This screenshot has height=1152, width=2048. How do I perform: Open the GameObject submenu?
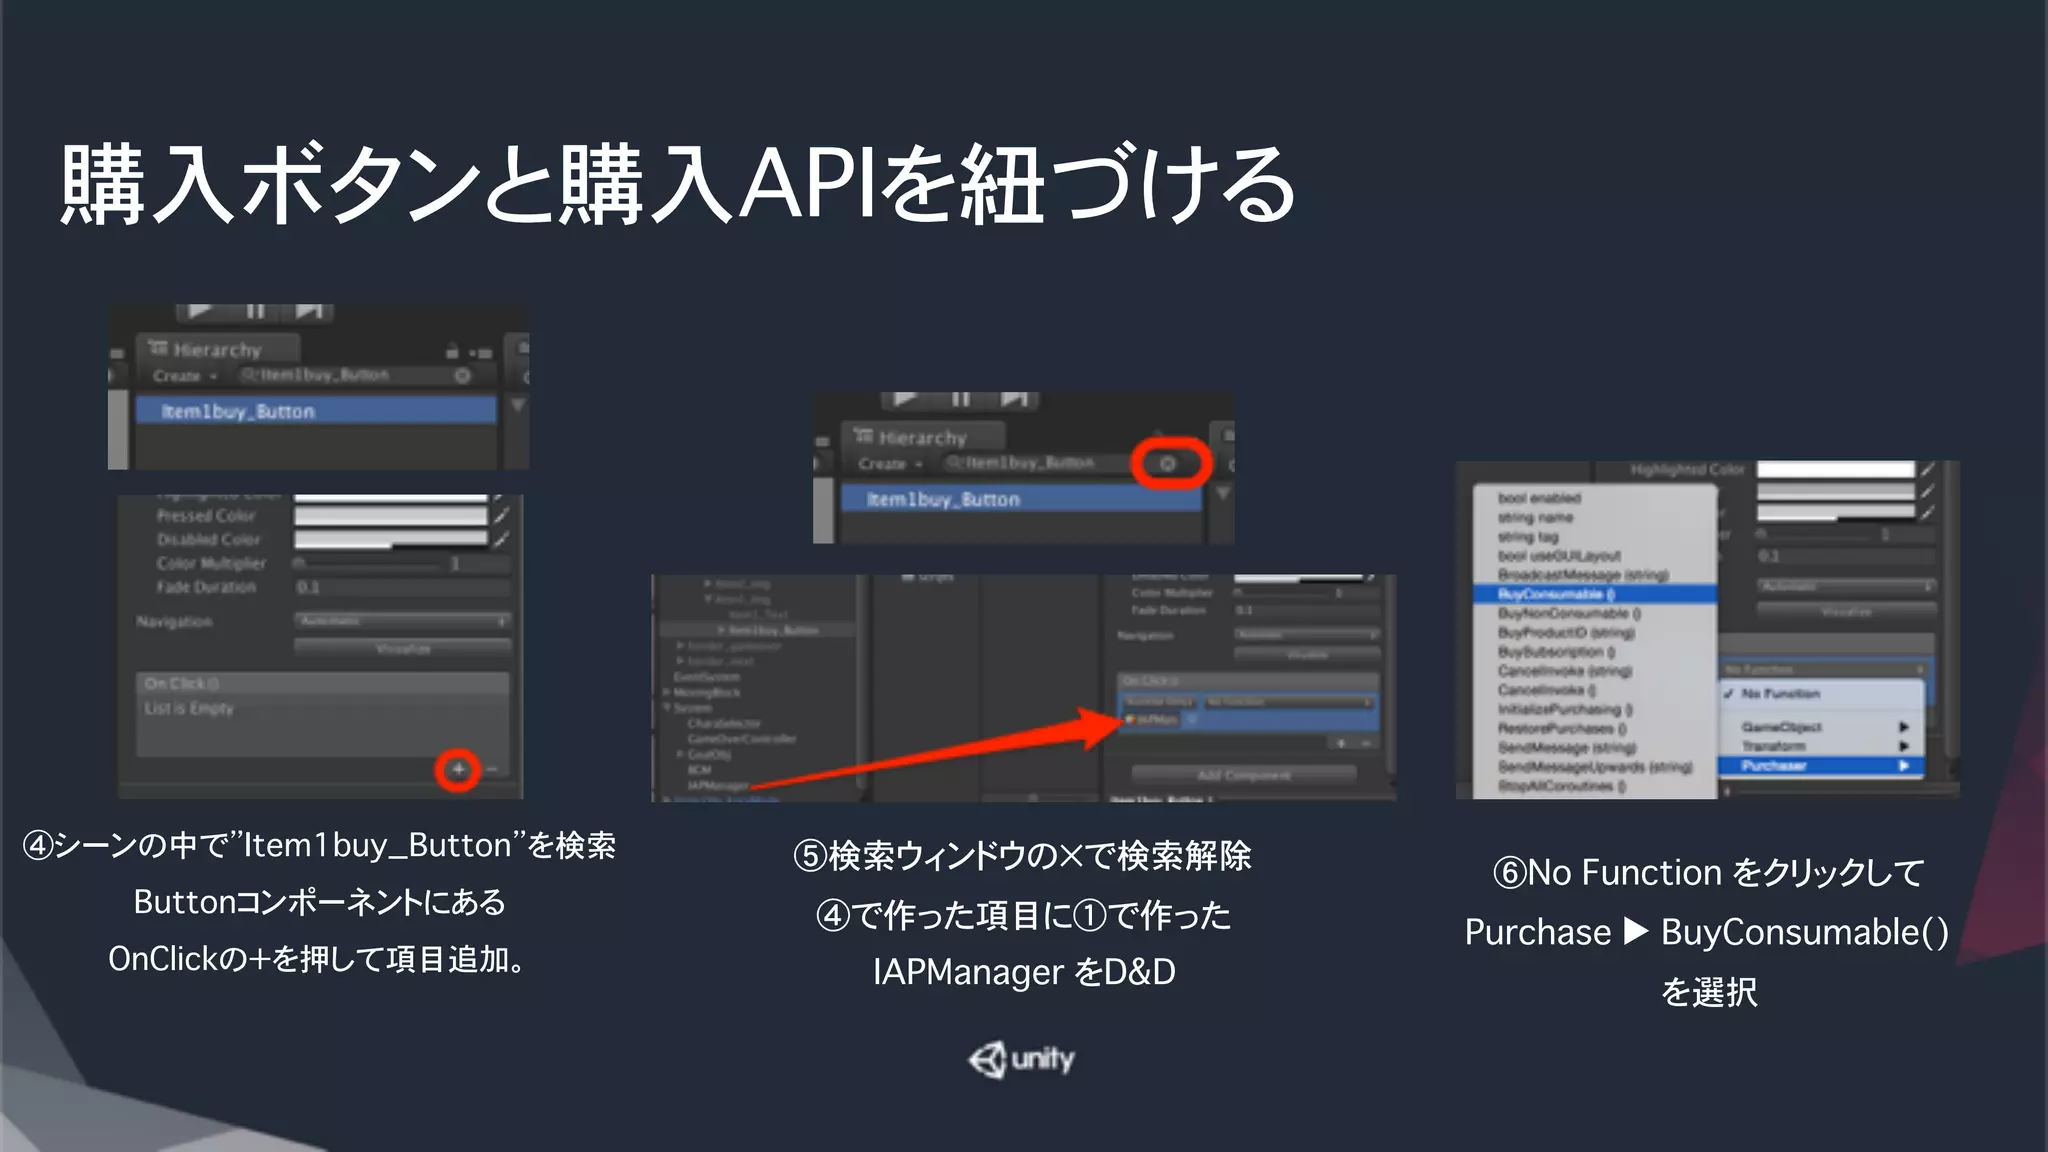click(1821, 727)
